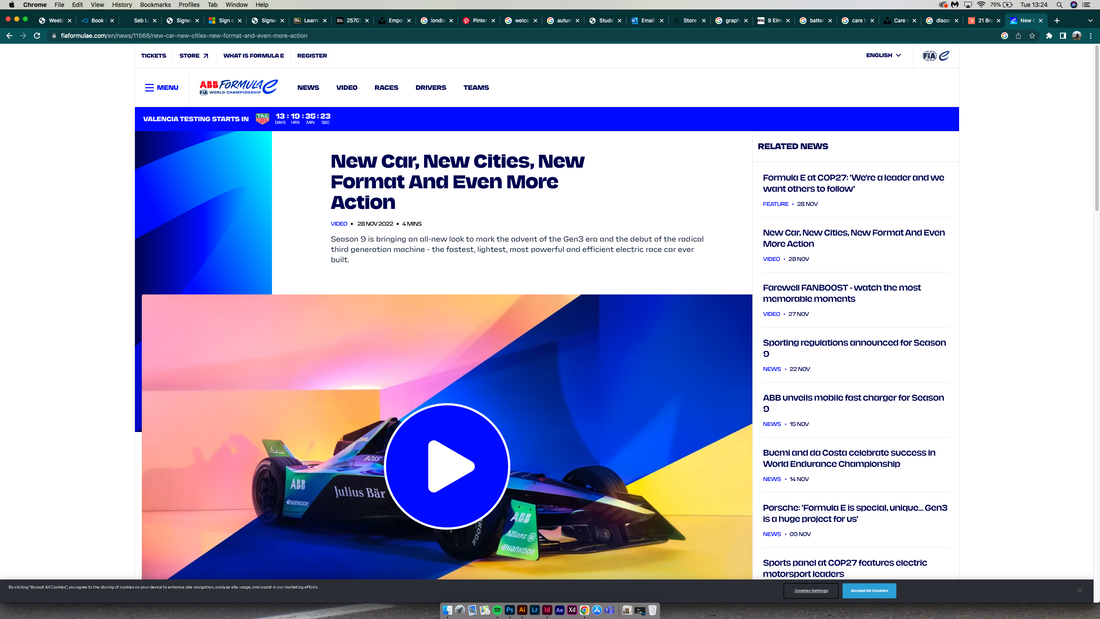Play the Gen3 car video
This screenshot has width=1100, height=619.
[x=447, y=466]
